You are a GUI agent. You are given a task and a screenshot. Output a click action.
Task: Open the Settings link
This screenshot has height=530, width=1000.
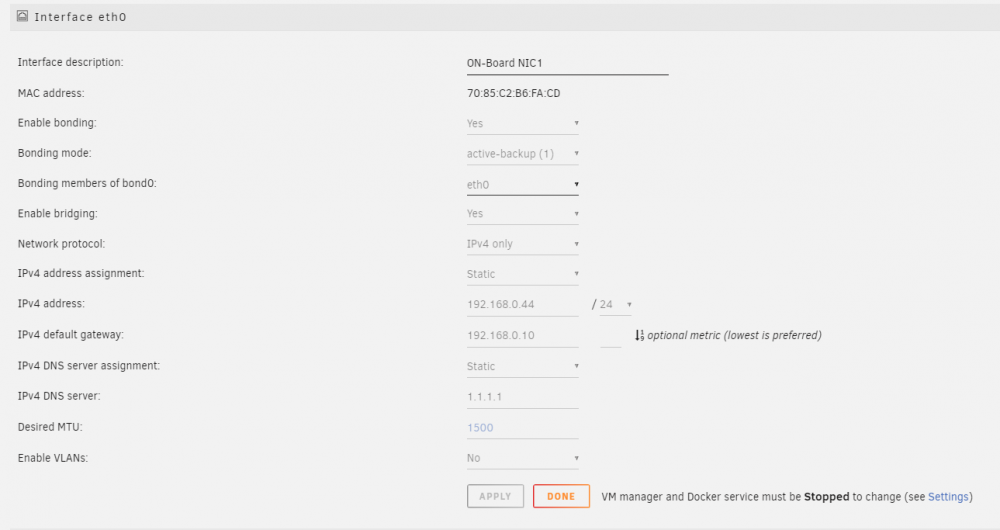948,497
